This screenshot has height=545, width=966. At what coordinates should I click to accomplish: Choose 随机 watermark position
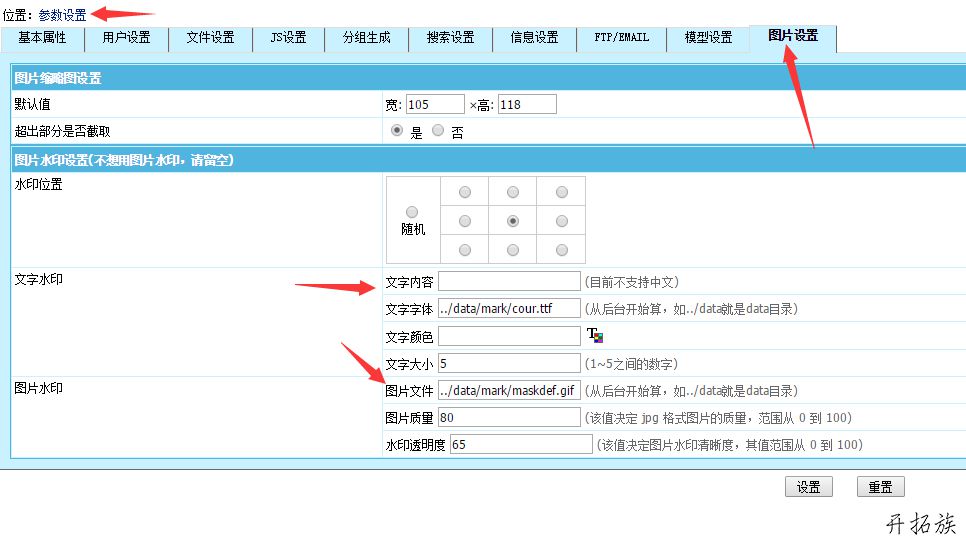412,212
